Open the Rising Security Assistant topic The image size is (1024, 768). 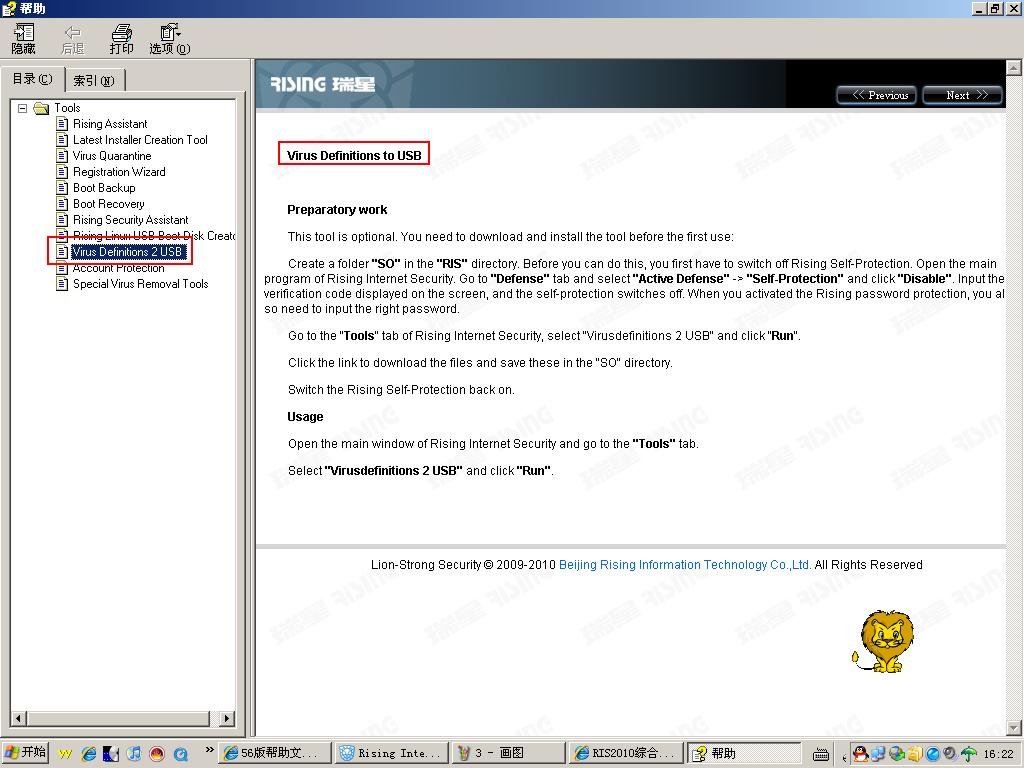[x=130, y=220]
